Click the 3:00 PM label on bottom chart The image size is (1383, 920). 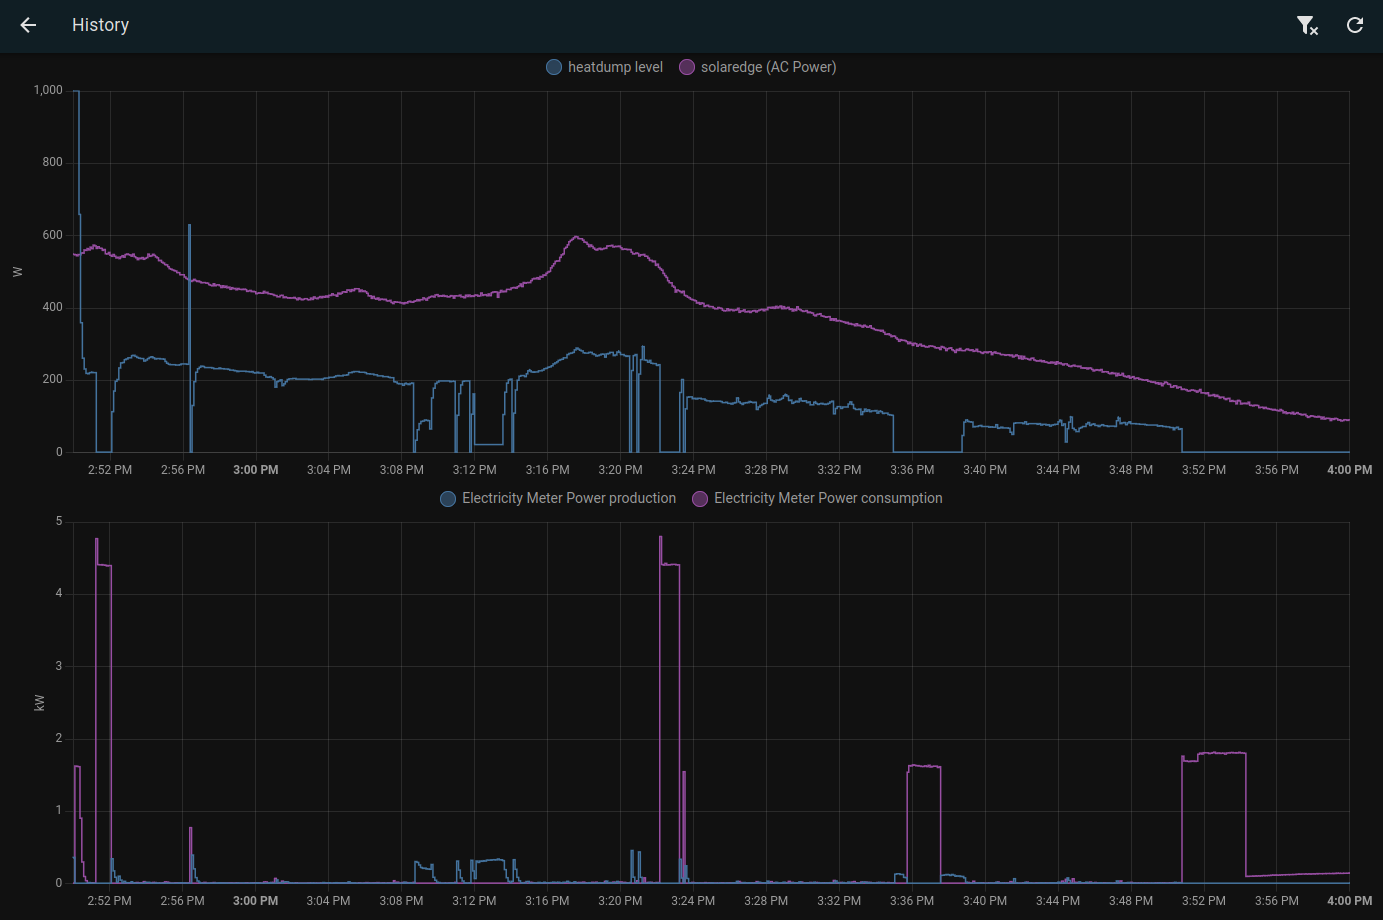click(x=256, y=901)
